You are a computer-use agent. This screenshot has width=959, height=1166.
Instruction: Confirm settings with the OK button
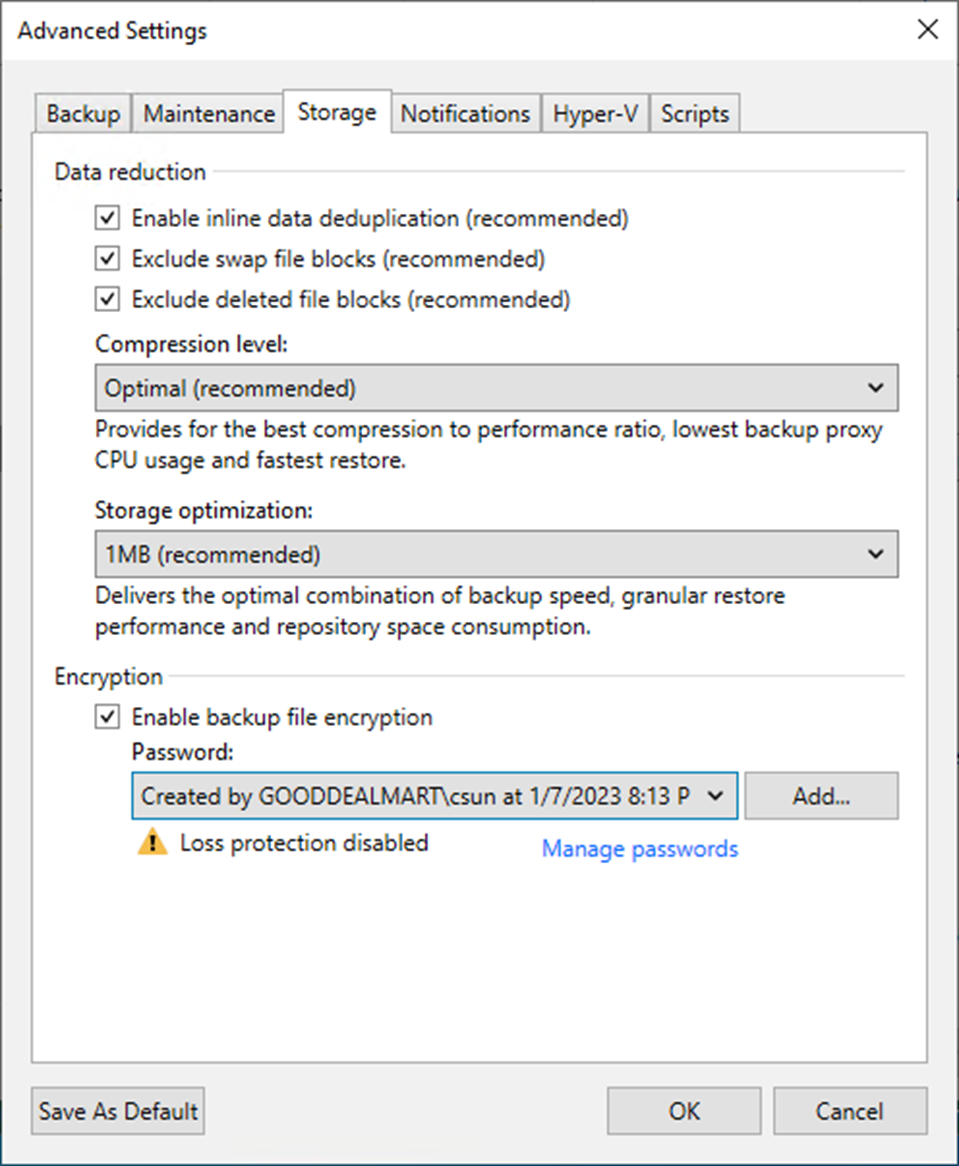684,1111
